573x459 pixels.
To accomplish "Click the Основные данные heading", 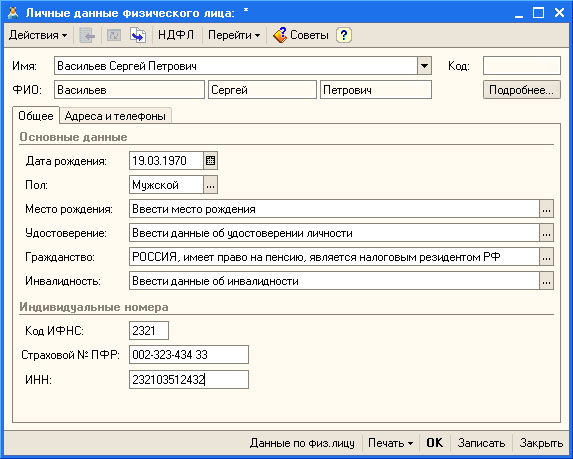I will pos(73,137).
